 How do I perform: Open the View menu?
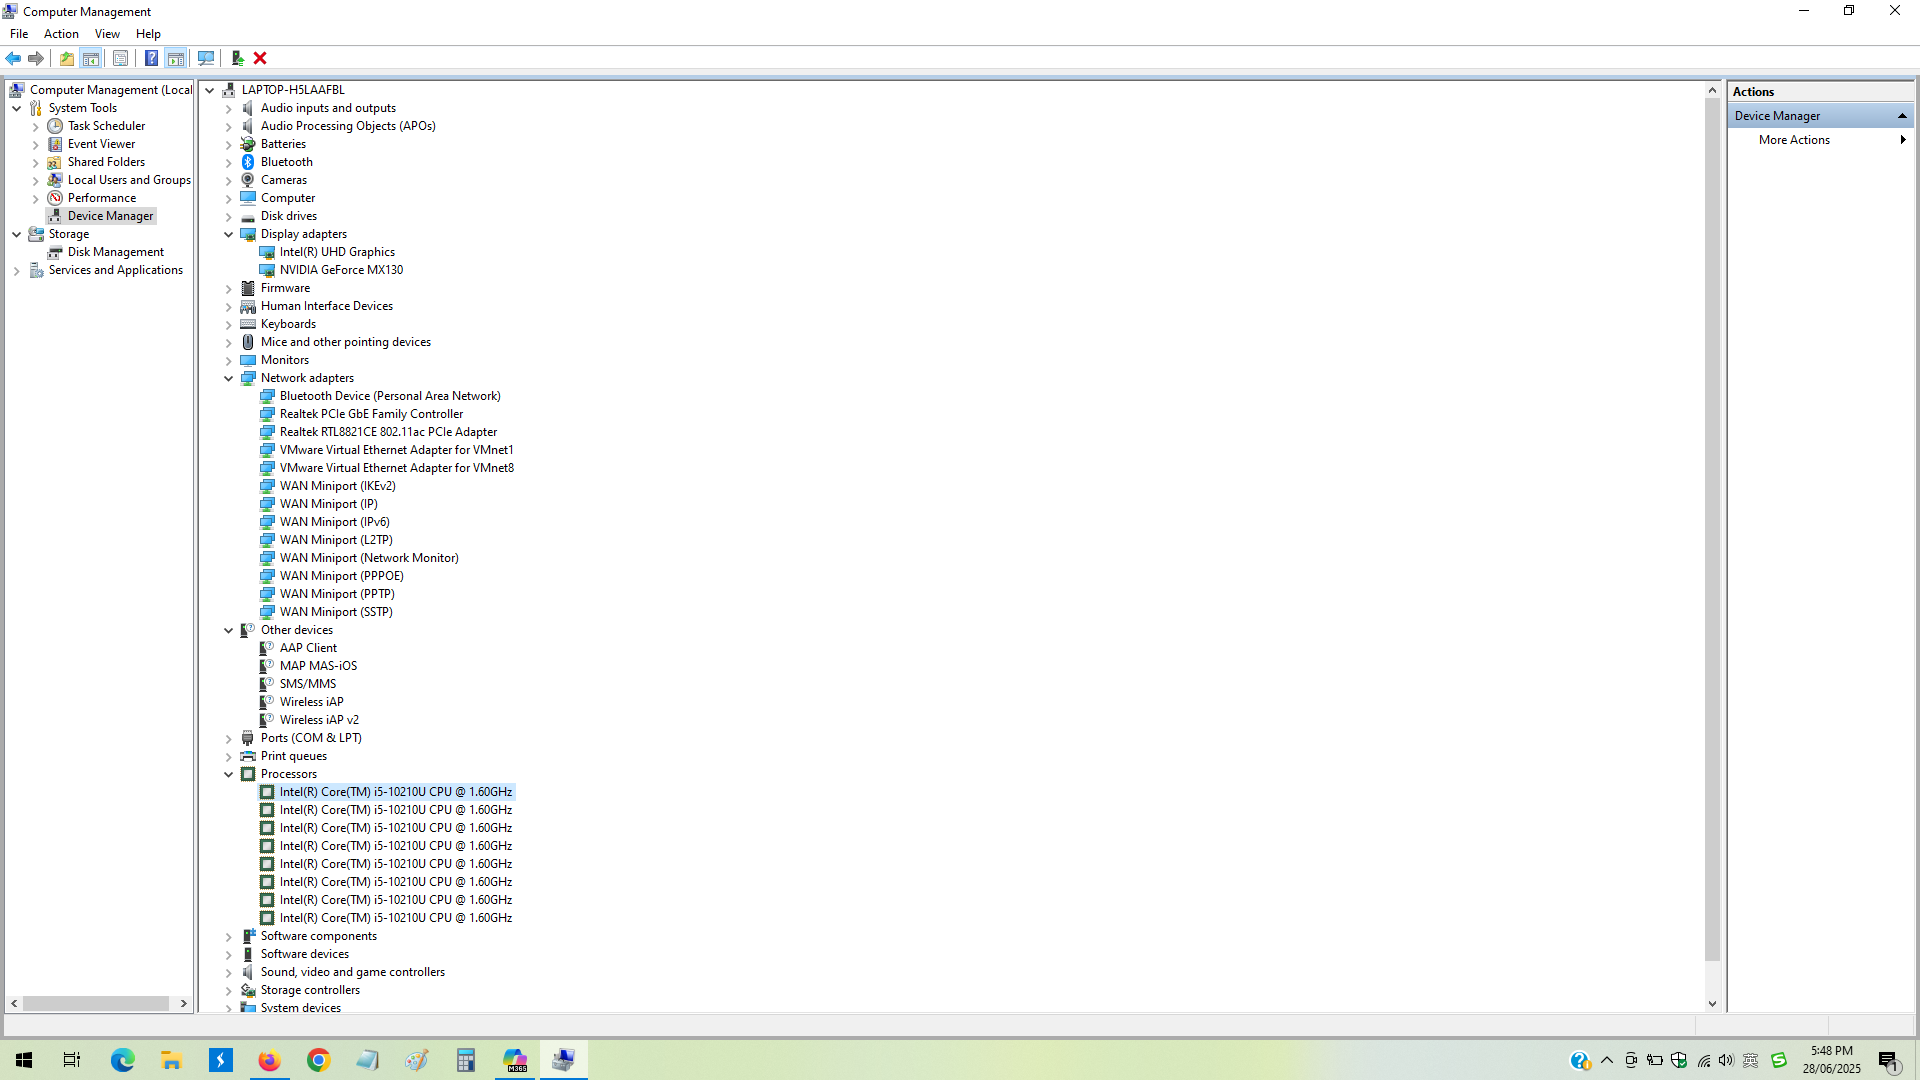click(x=107, y=34)
